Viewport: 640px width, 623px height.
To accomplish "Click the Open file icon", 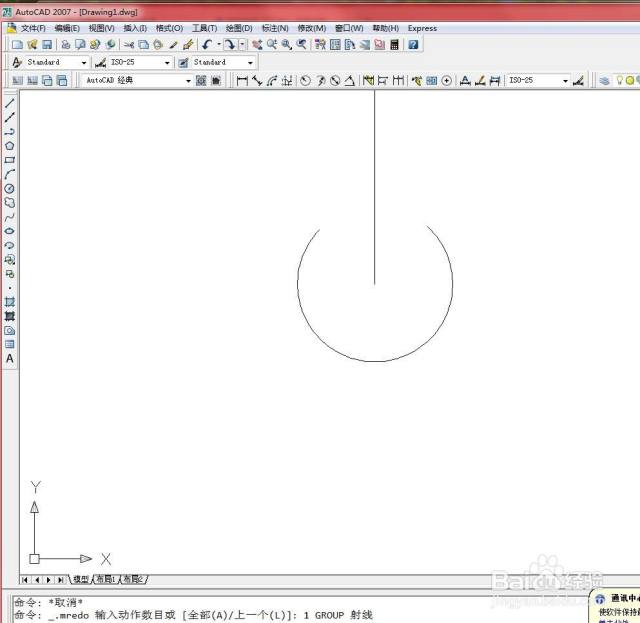I will click(32, 44).
